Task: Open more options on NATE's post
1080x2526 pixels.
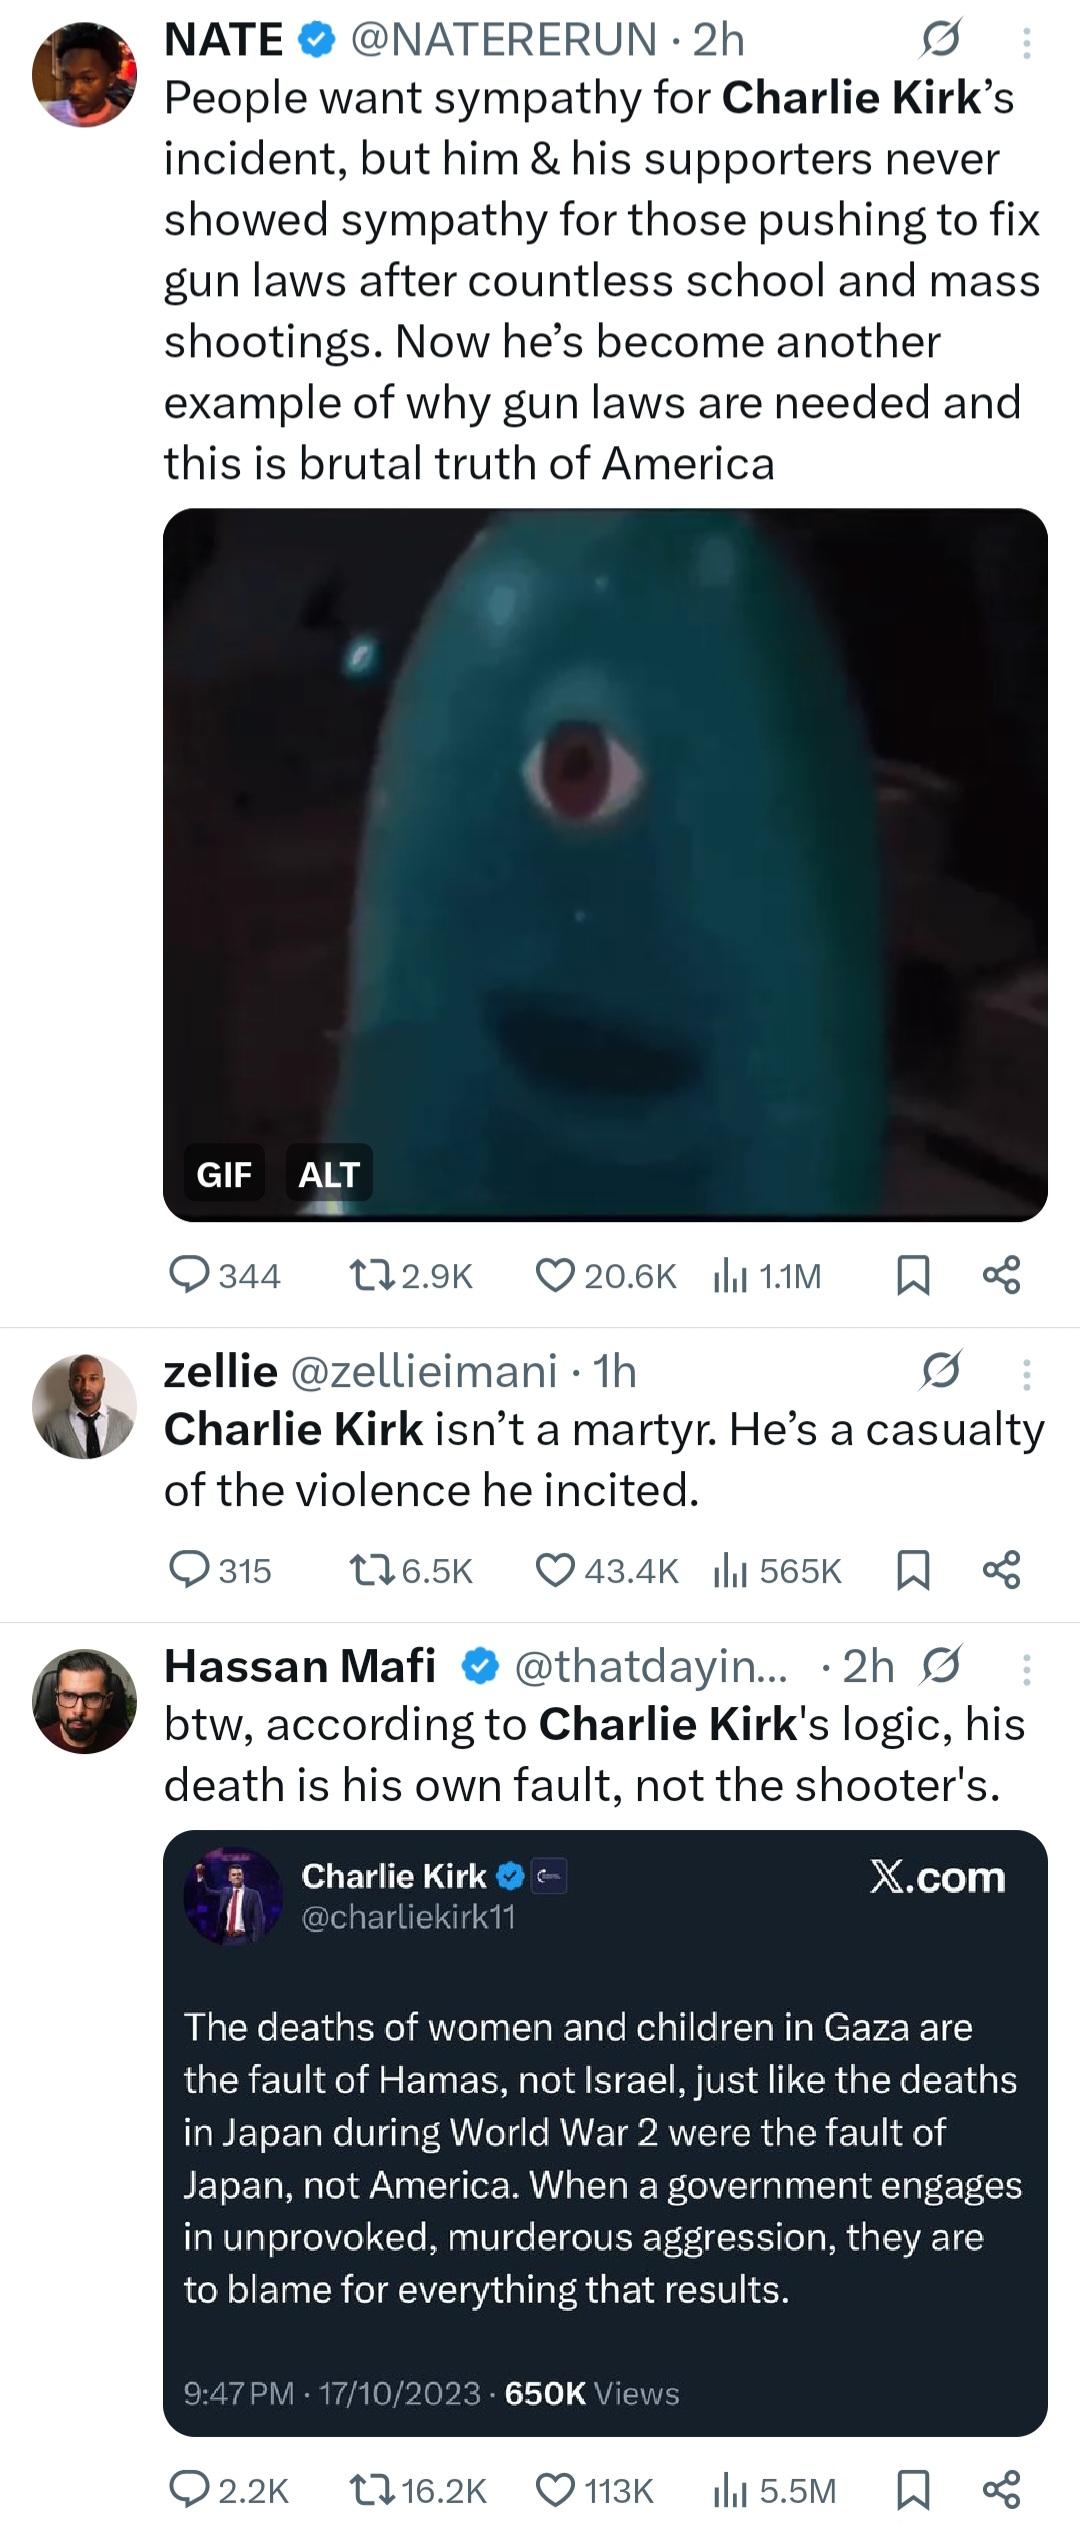Action: [x=1026, y=43]
